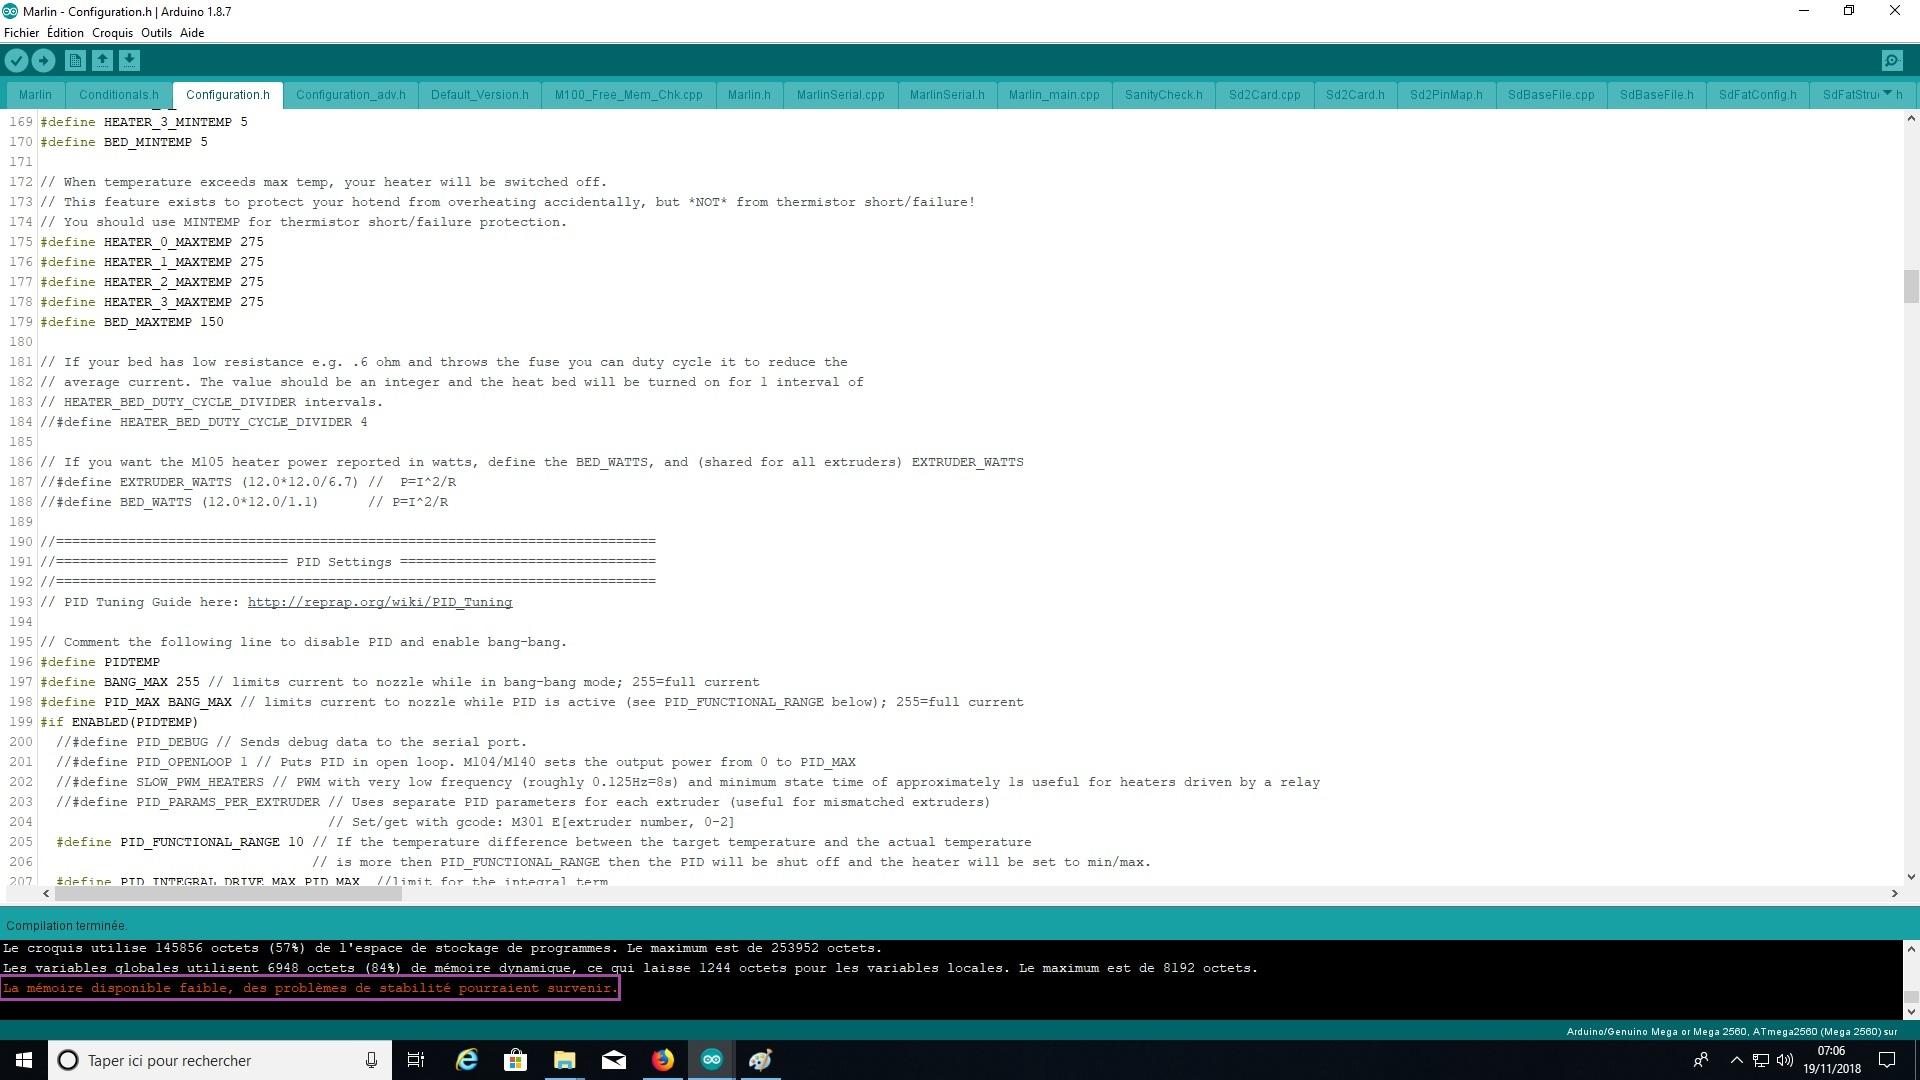1920x1080 pixels.
Task: Open the Fichier menu
Action: coord(21,33)
